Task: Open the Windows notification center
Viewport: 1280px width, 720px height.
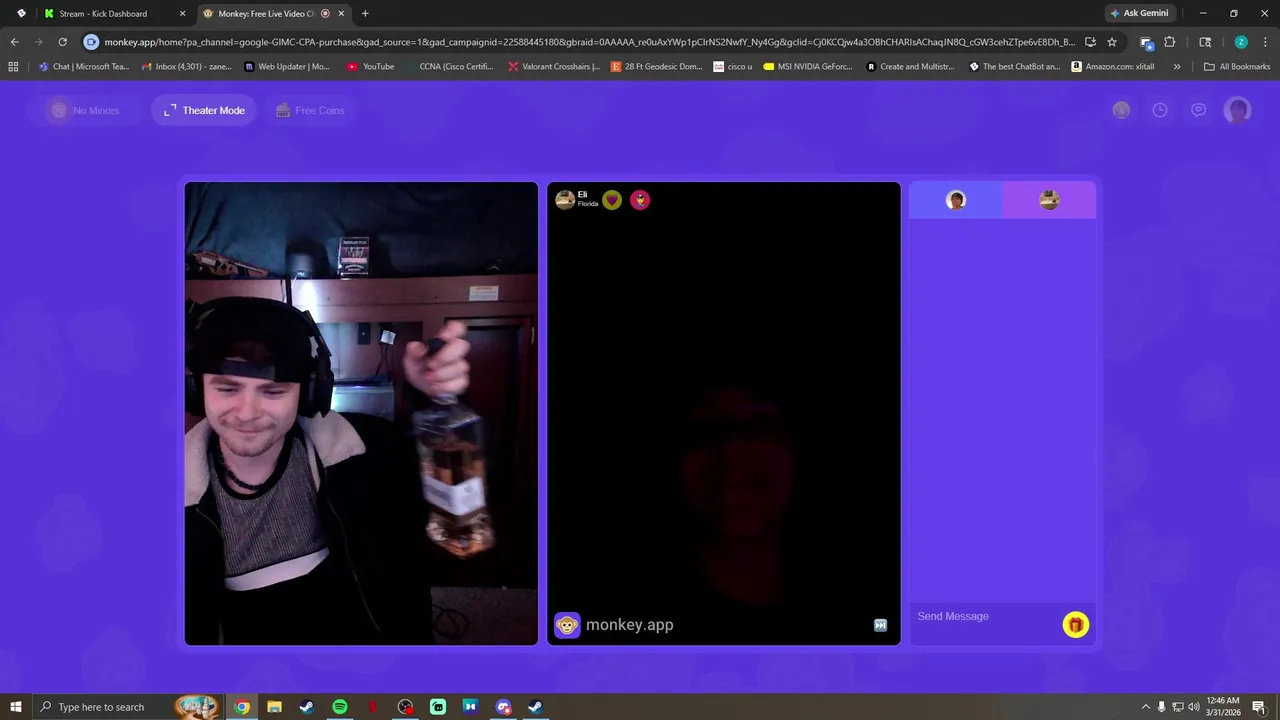Action: (1260, 707)
